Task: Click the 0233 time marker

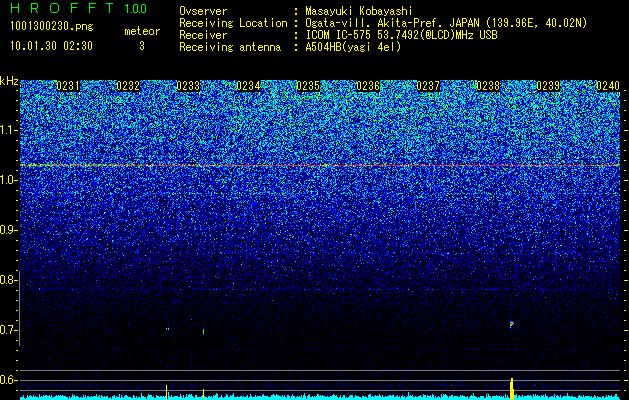Action: [x=188, y=86]
